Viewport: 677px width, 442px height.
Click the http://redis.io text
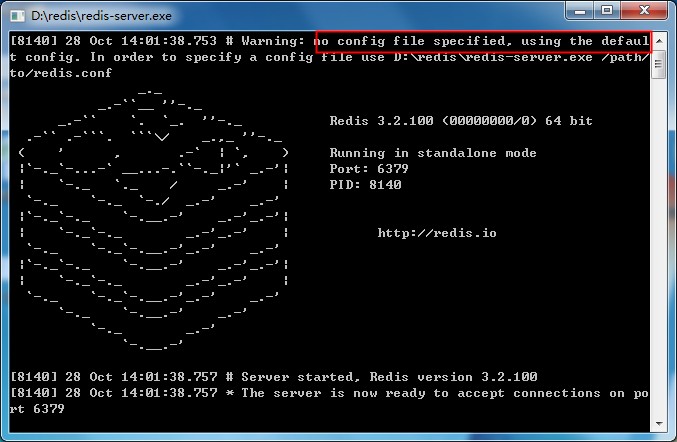(x=437, y=233)
